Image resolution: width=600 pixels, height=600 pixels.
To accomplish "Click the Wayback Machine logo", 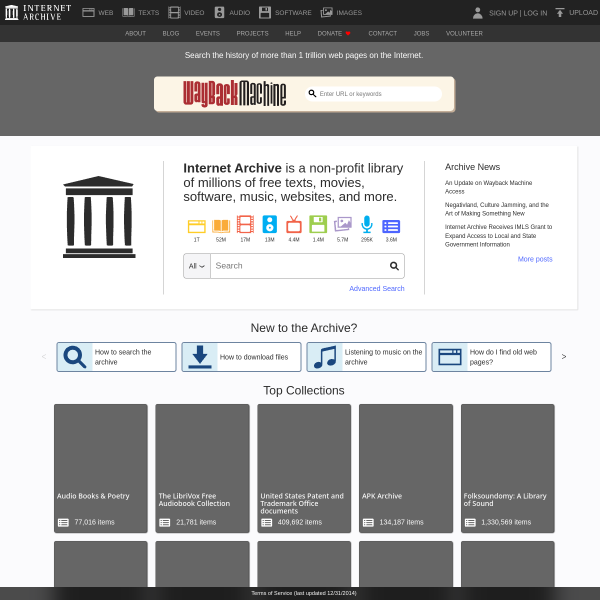I will point(235,94).
